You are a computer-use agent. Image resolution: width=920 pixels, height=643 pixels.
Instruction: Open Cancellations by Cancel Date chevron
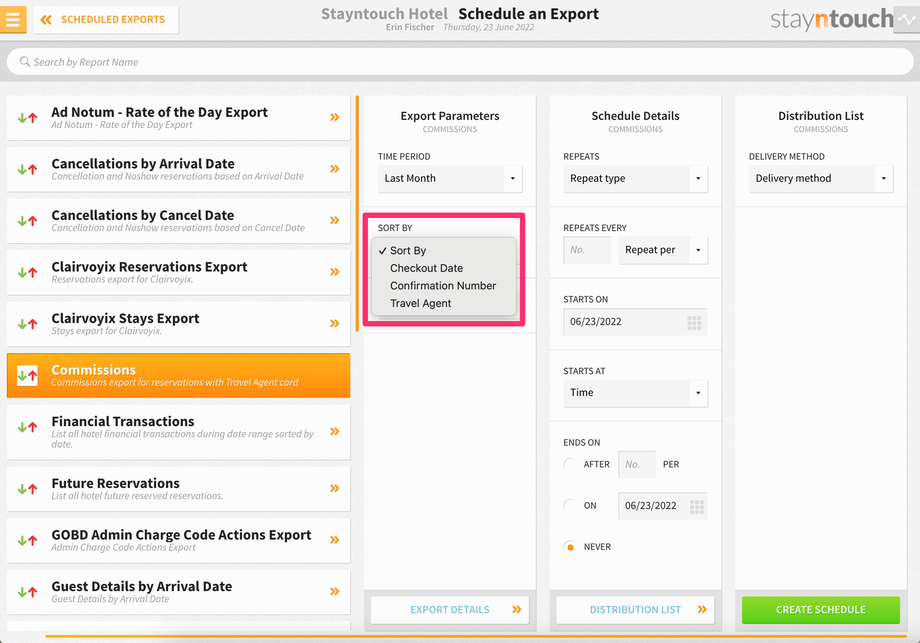pyautogui.click(x=334, y=221)
